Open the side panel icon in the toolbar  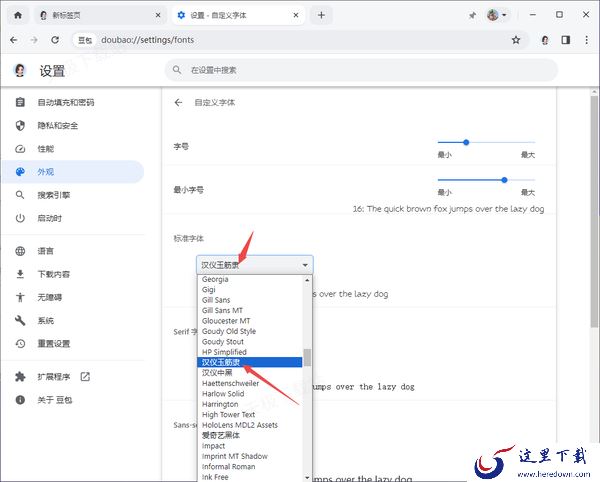click(565, 40)
